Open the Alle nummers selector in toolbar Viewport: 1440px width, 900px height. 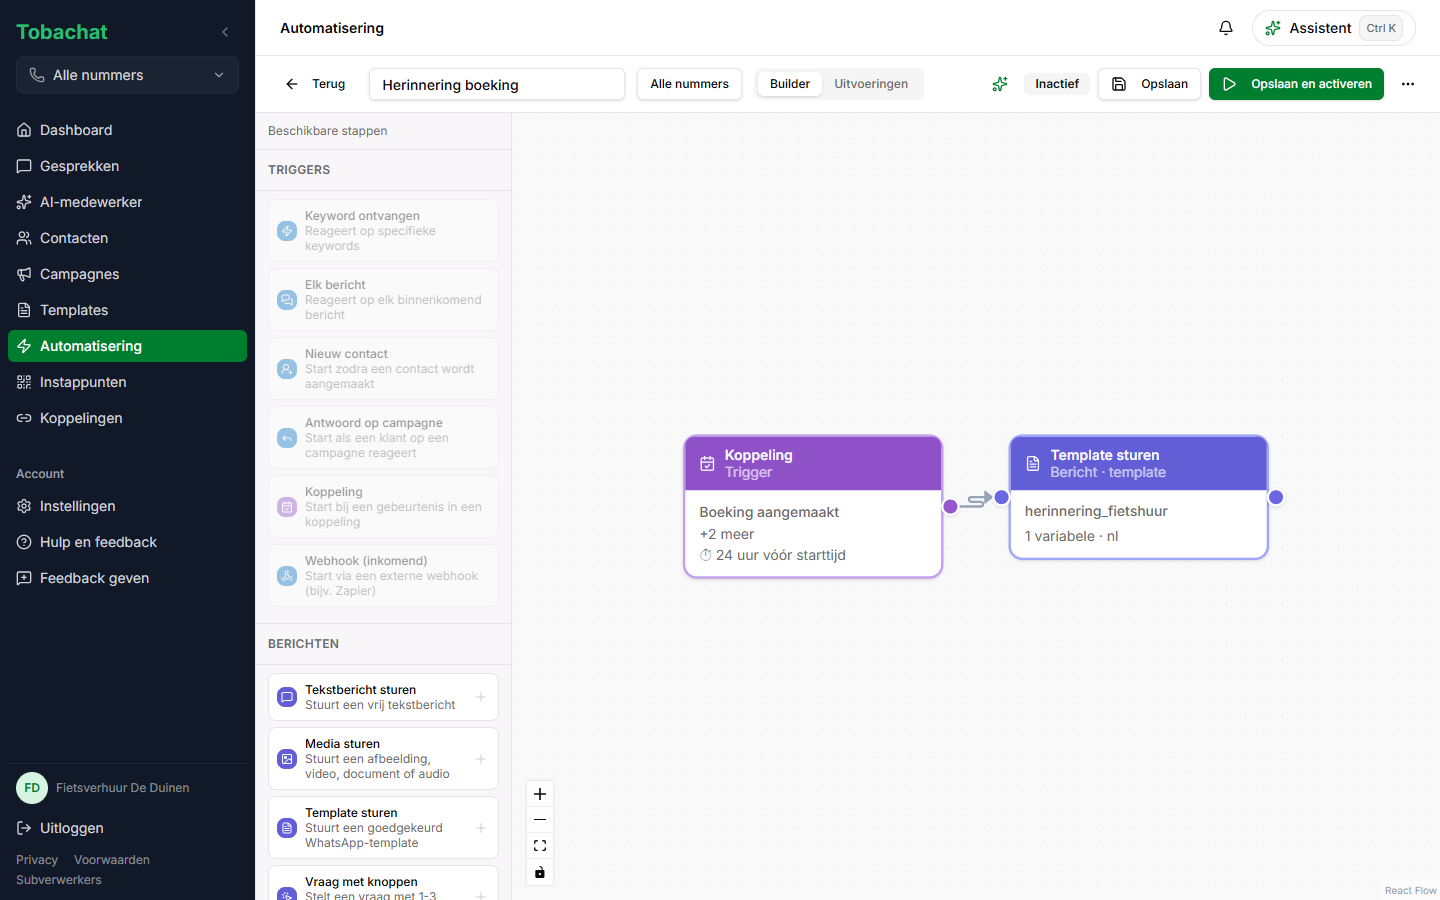pyautogui.click(x=689, y=84)
